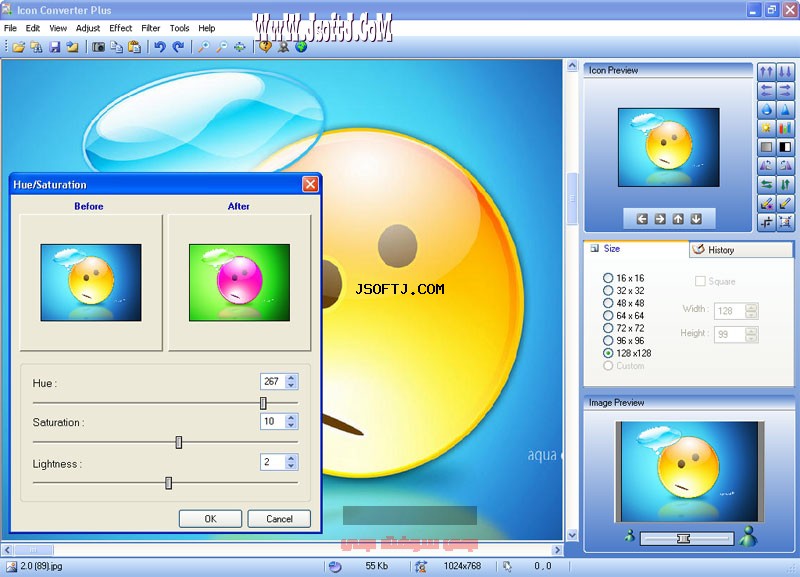This screenshot has height=577, width=800.
Task: Click the Hue value input field
Action: point(273,382)
